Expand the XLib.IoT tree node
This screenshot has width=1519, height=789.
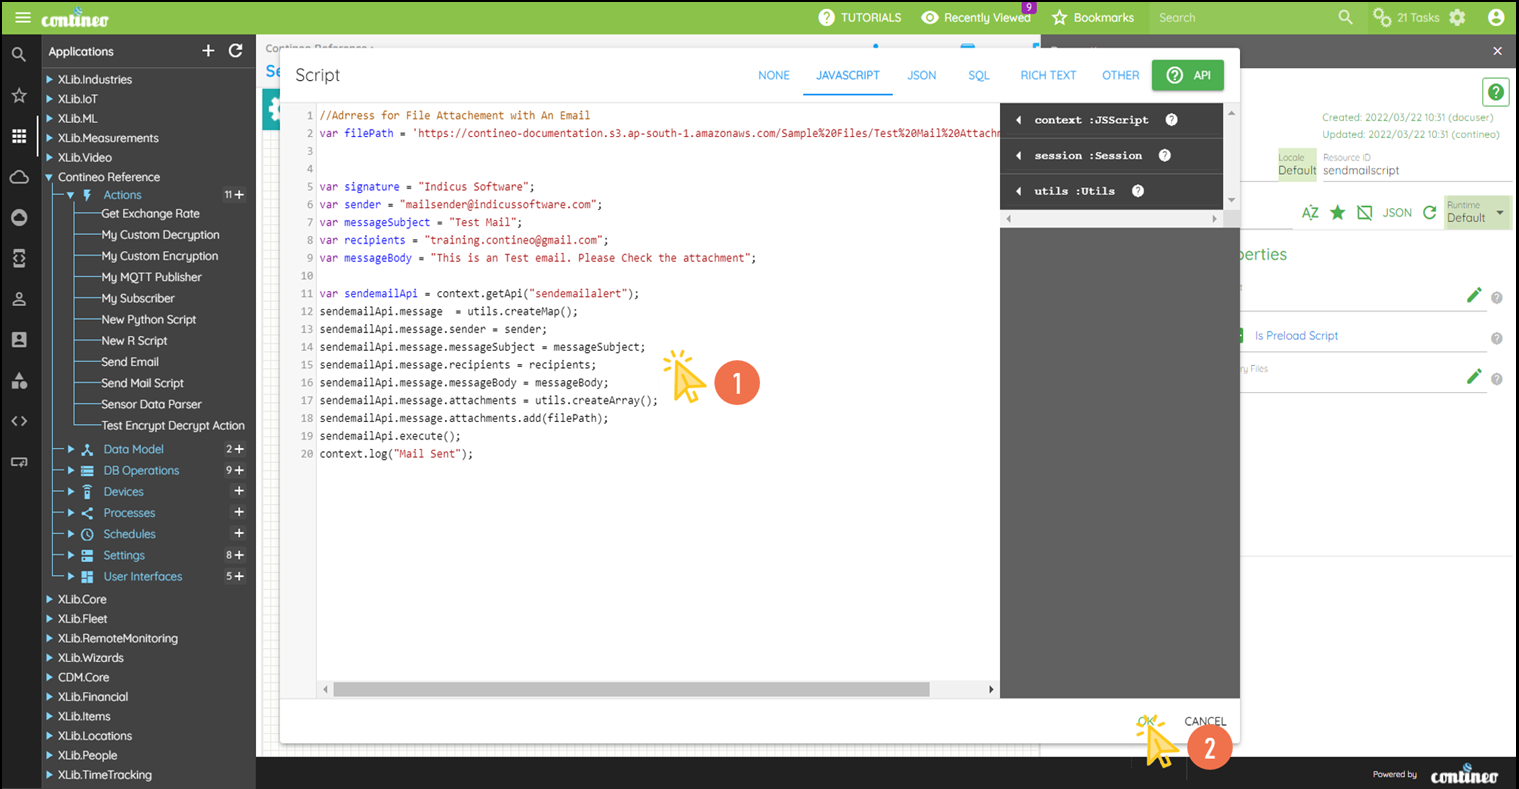tap(49, 99)
